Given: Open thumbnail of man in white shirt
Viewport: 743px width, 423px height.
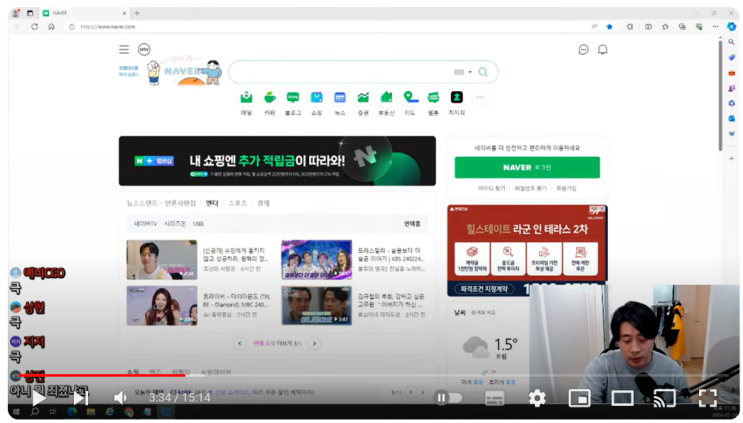Looking at the screenshot, I should pos(162,260).
